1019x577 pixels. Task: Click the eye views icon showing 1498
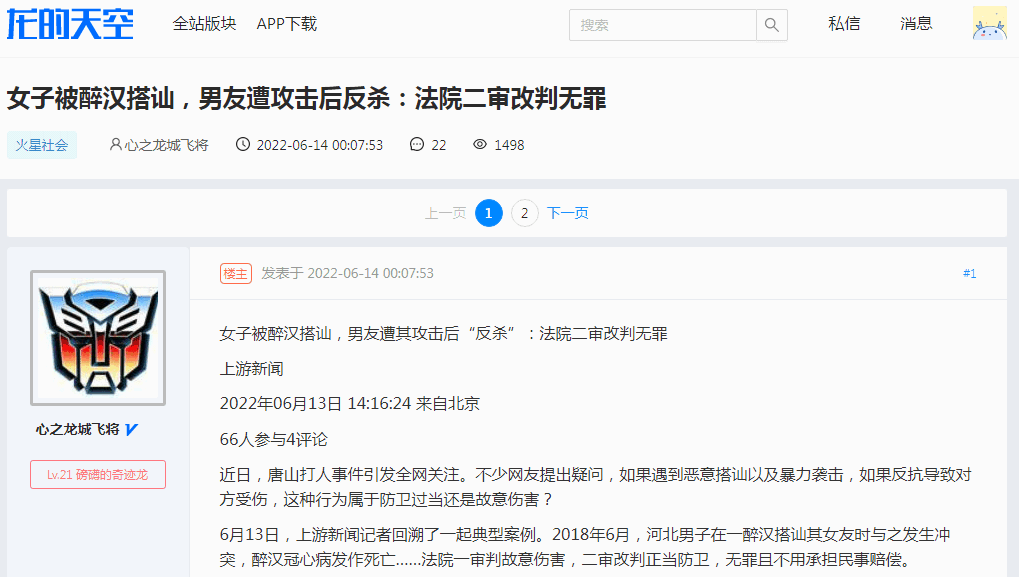(x=480, y=144)
